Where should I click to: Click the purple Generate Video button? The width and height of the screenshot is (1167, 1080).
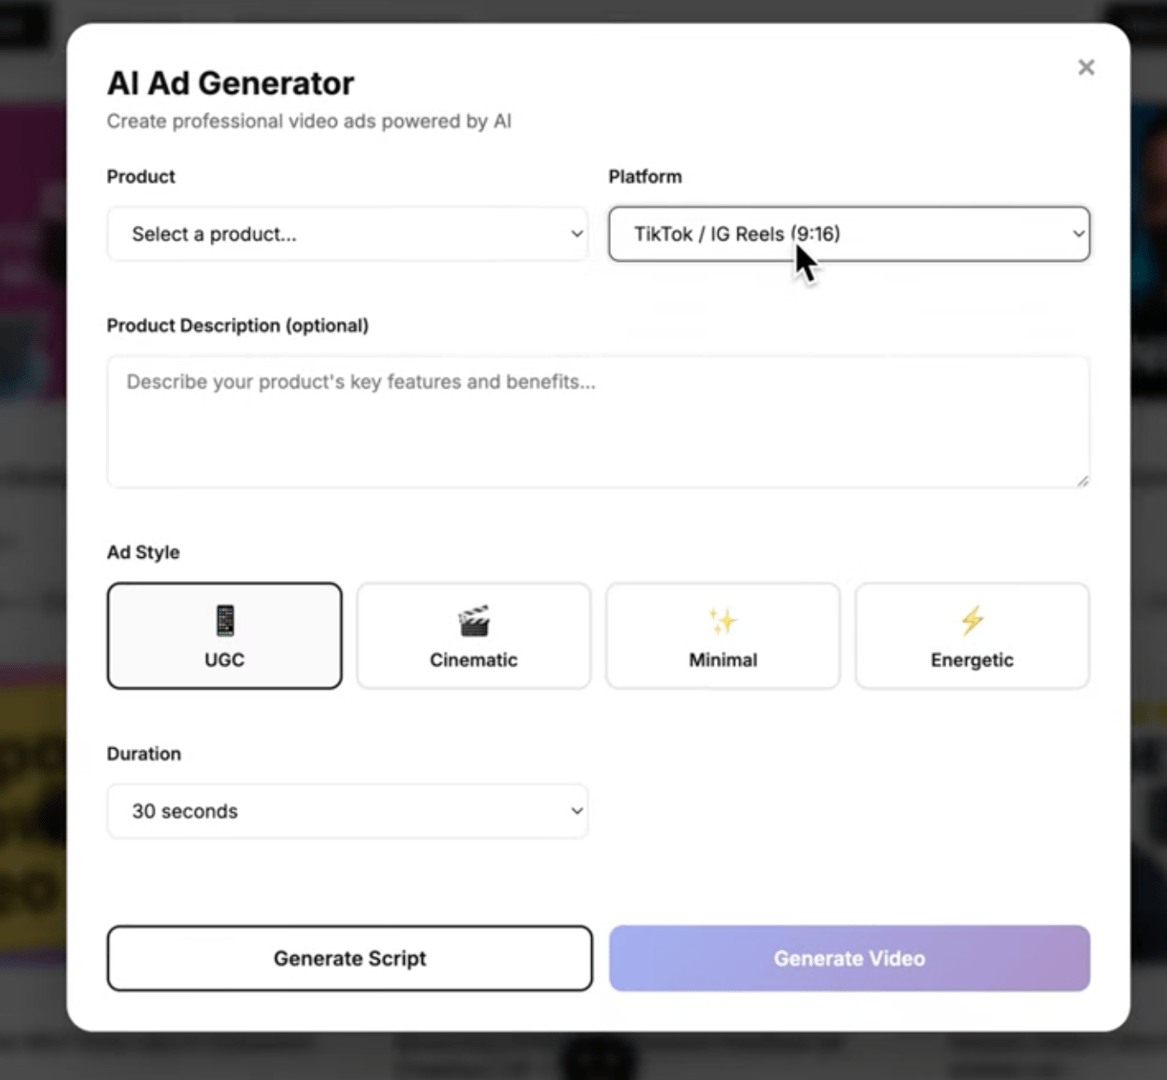pyautogui.click(x=849, y=958)
